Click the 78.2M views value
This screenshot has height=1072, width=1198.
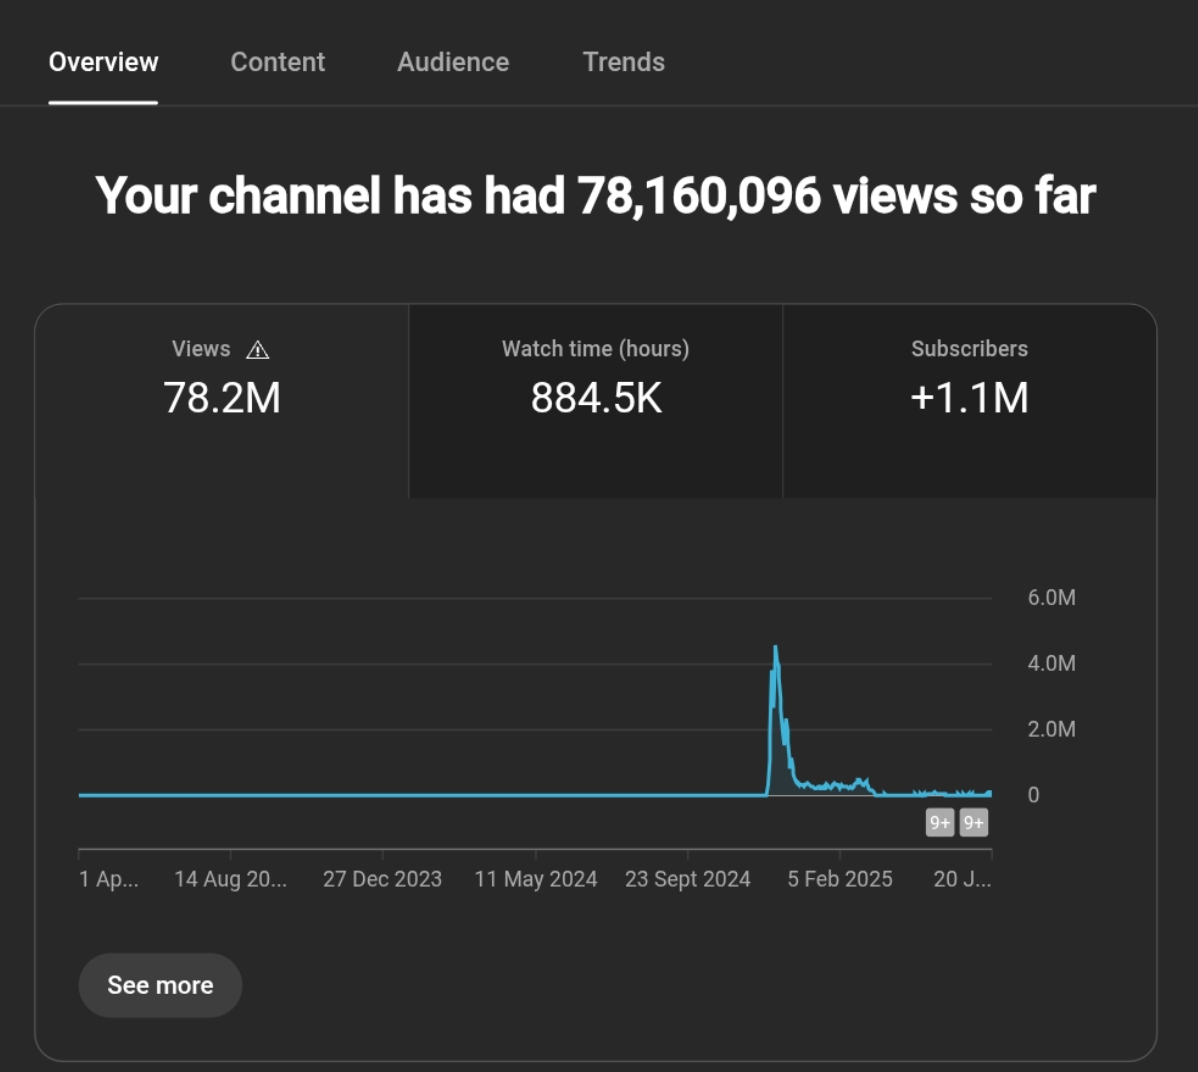click(222, 398)
